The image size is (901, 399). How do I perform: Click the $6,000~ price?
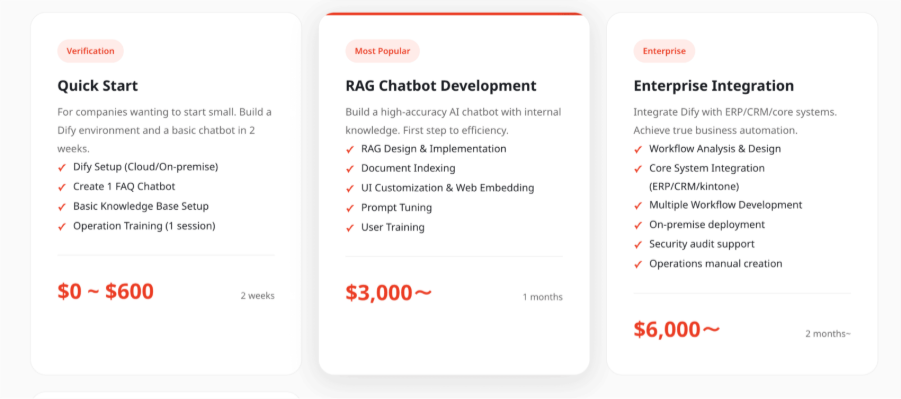click(676, 329)
